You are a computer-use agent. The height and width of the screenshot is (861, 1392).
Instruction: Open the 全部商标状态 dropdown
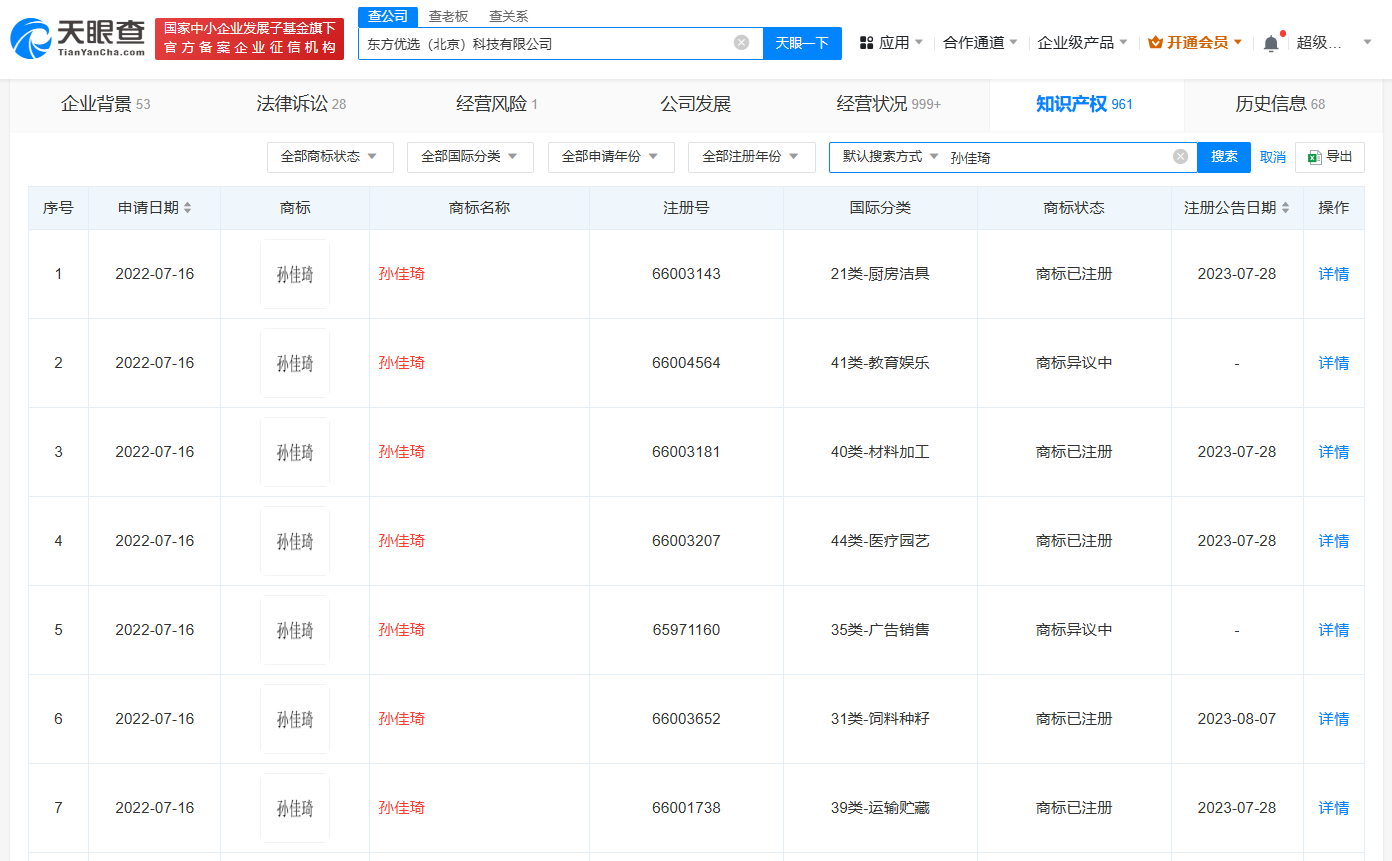coord(330,157)
